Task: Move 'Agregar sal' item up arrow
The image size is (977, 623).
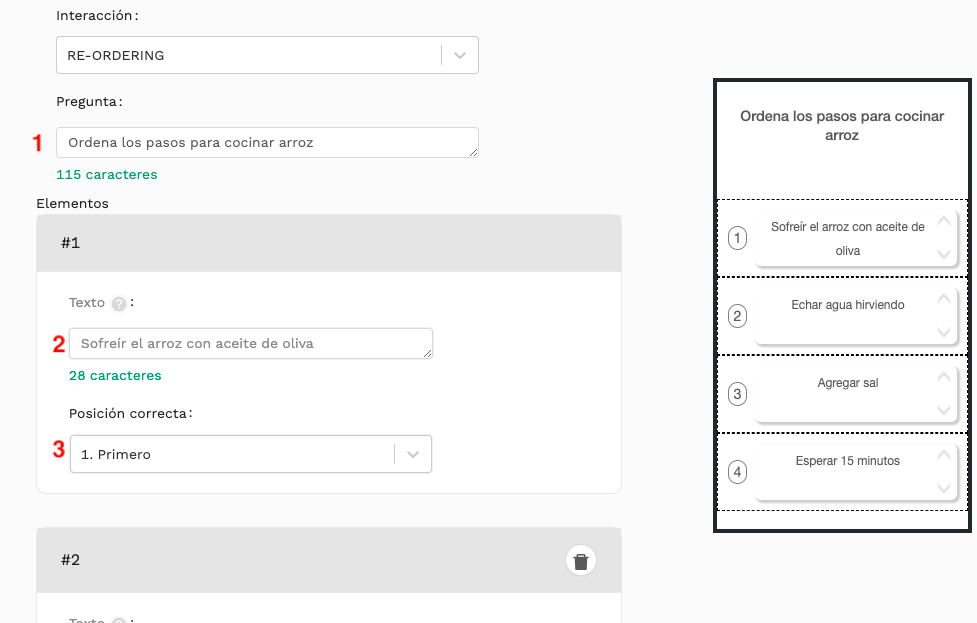Action: [944, 377]
